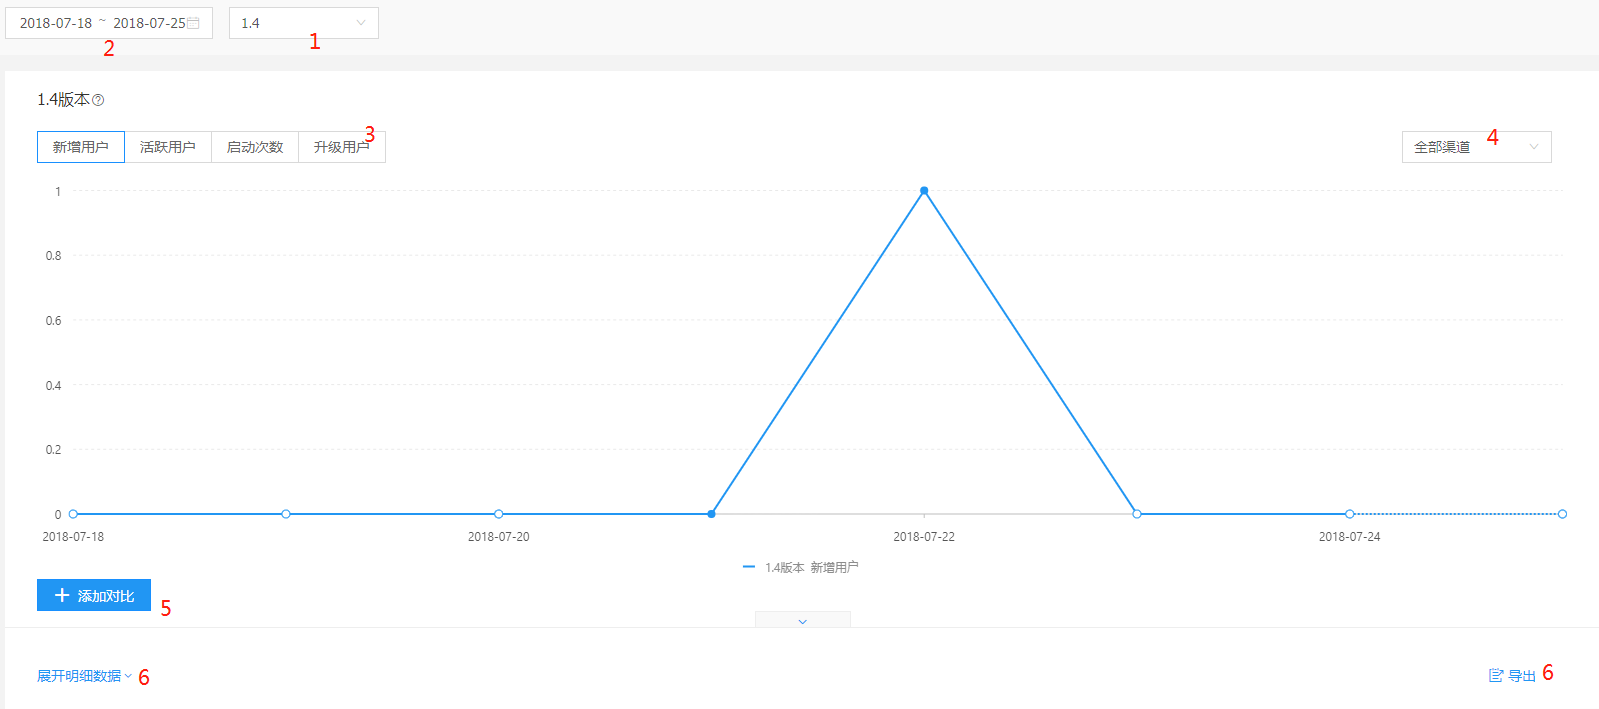This screenshot has height=709, width=1599.
Task: Click the filled data point before the peak
Action: tap(711, 514)
